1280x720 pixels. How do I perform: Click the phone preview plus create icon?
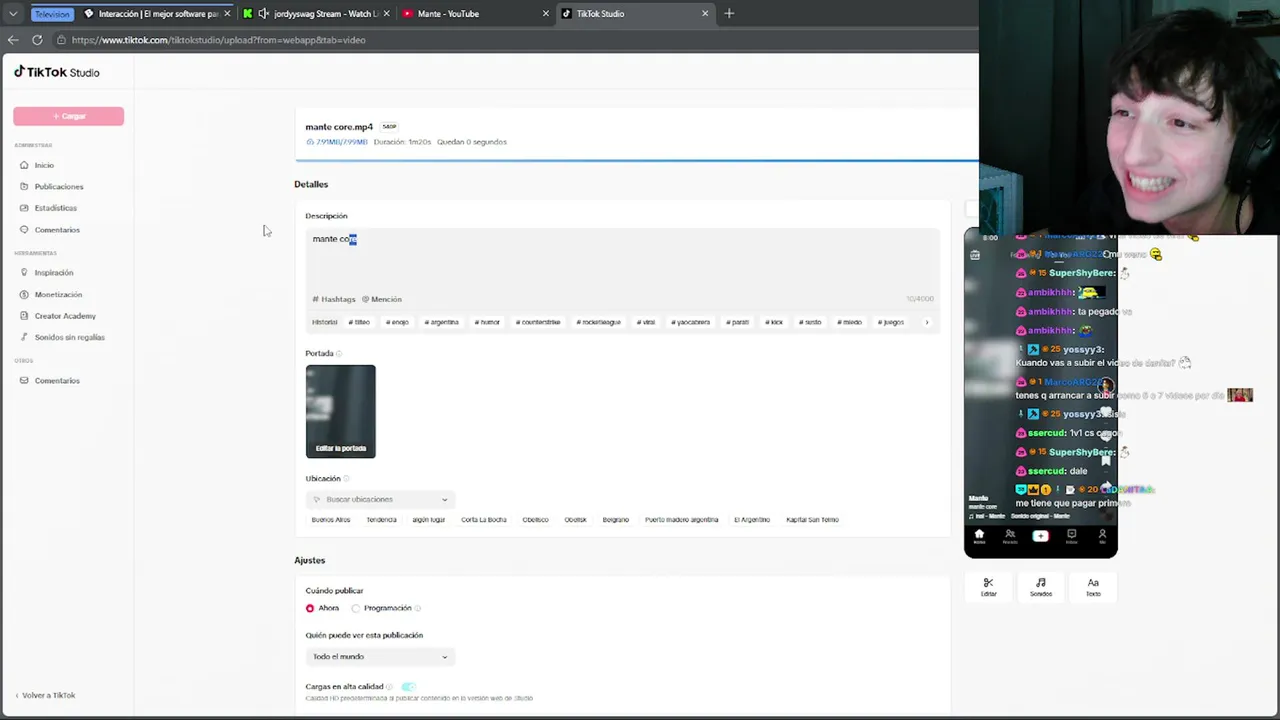[x=1040, y=536]
